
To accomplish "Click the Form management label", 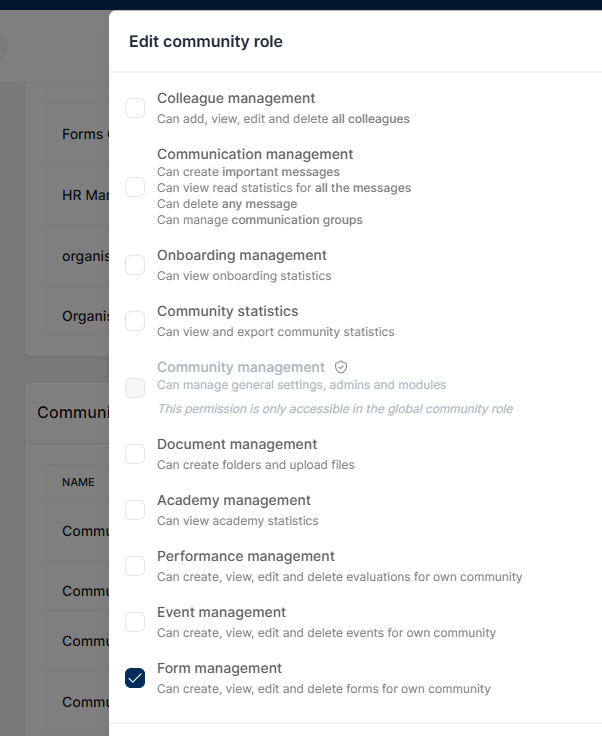I will [x=219, y=668].
